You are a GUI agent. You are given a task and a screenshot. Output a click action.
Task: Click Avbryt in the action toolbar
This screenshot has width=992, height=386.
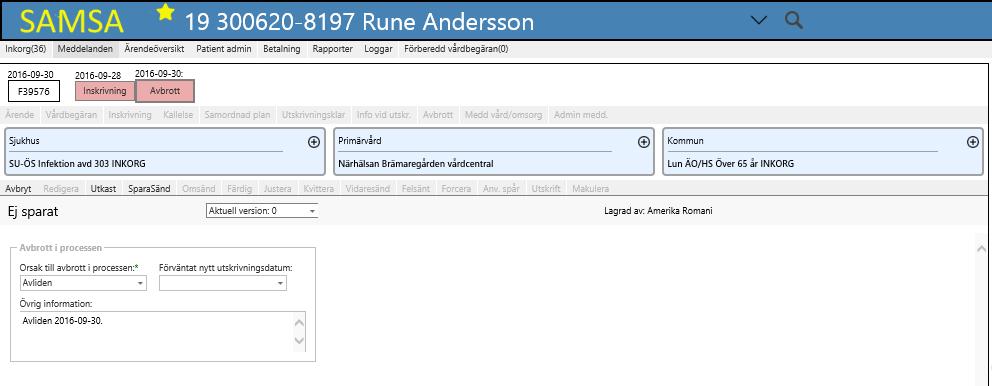[x=18, y=189]
